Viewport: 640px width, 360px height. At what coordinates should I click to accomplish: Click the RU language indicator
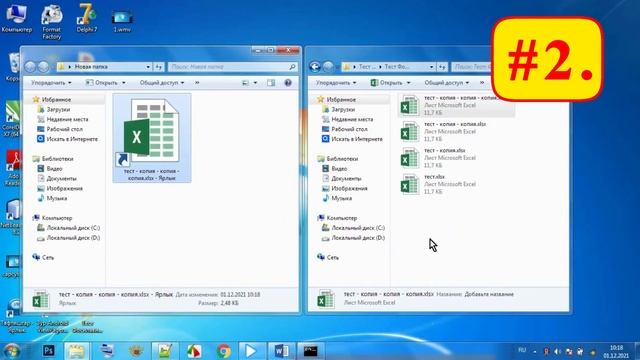[522, 350]
